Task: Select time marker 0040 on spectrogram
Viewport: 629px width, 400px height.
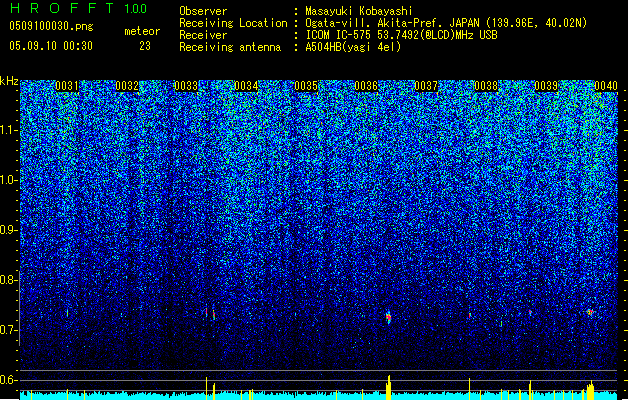Action: click(x=606, y=86)
